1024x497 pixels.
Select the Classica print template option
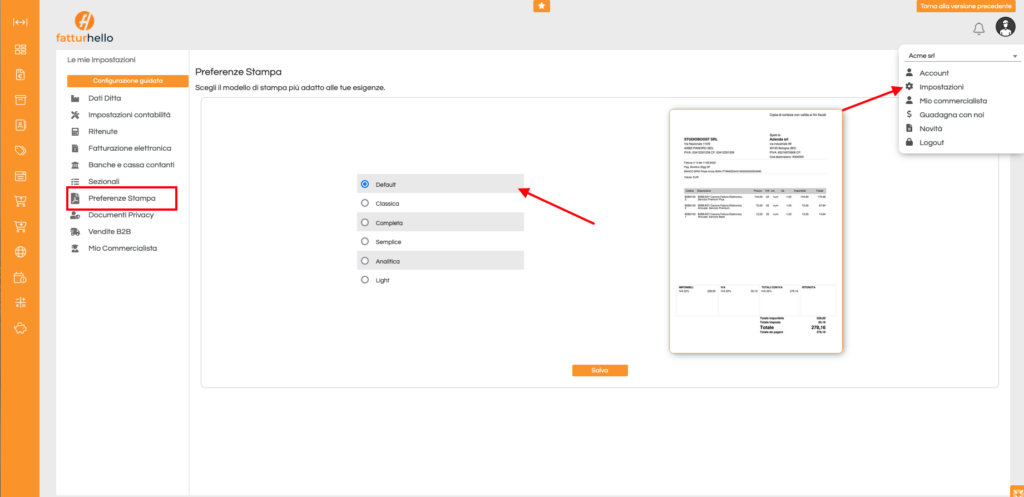point(365,203)
